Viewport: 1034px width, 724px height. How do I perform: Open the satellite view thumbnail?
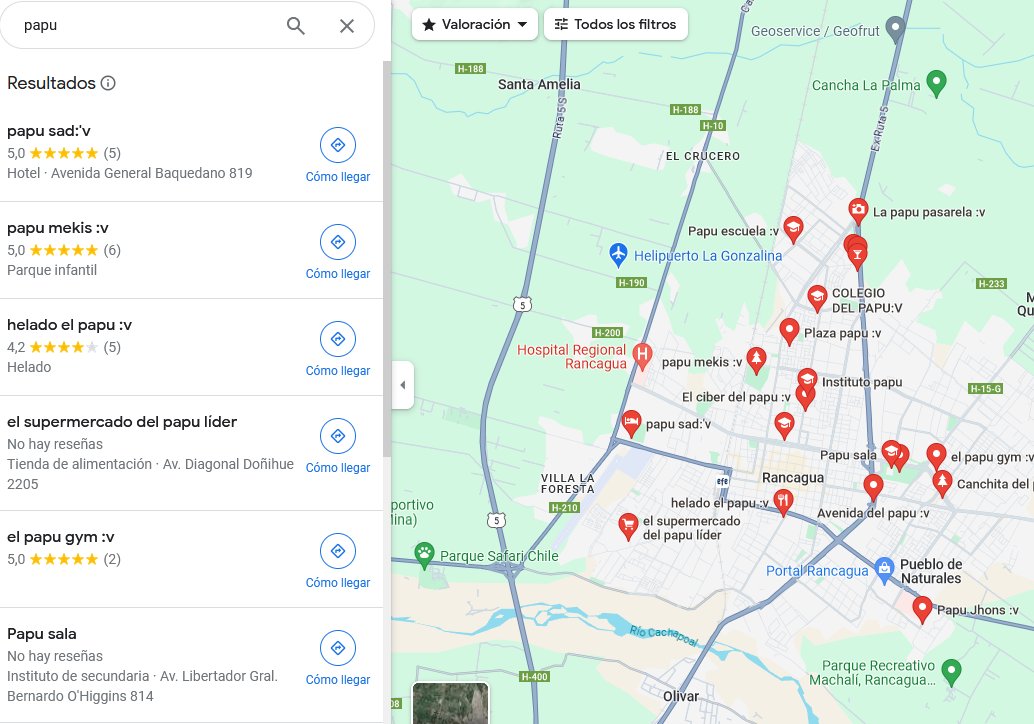point(450,702)
